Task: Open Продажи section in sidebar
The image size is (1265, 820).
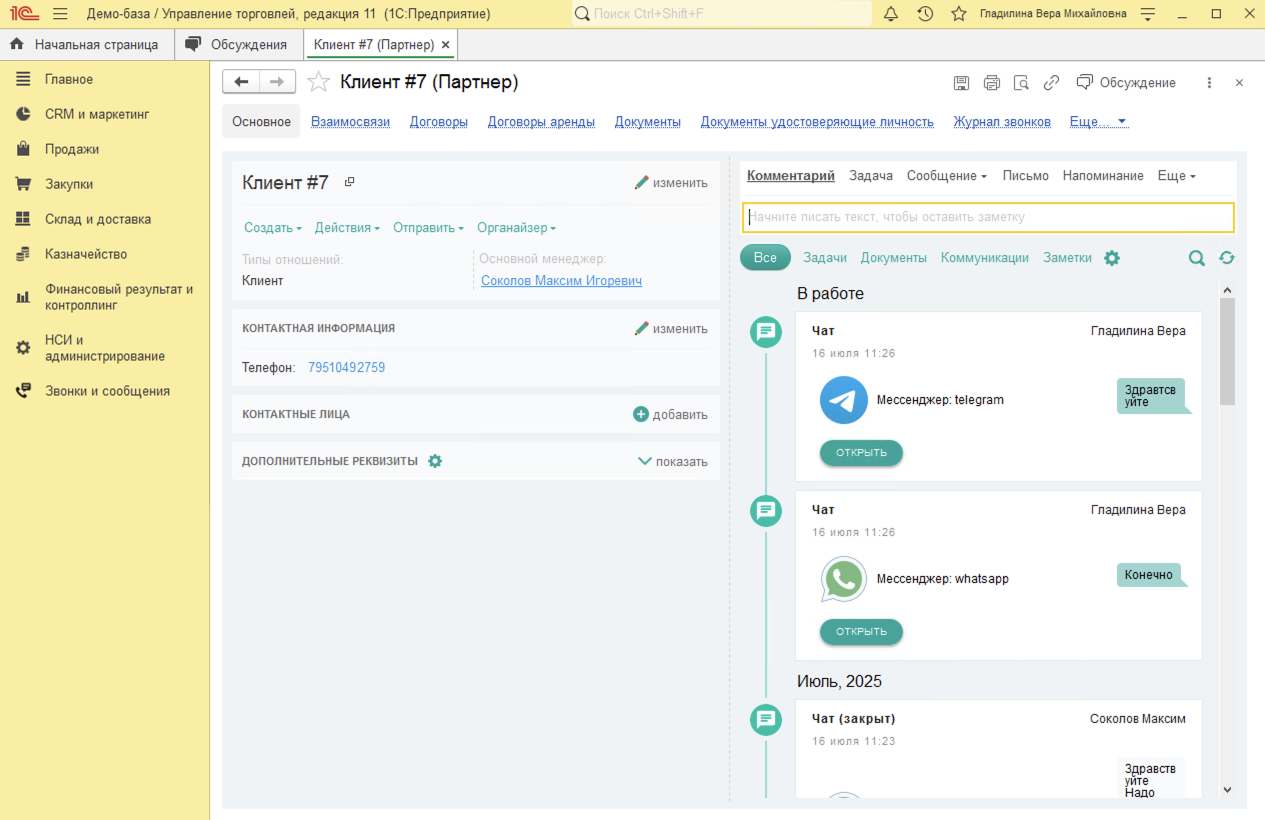Action: click(x=72, y=149)
